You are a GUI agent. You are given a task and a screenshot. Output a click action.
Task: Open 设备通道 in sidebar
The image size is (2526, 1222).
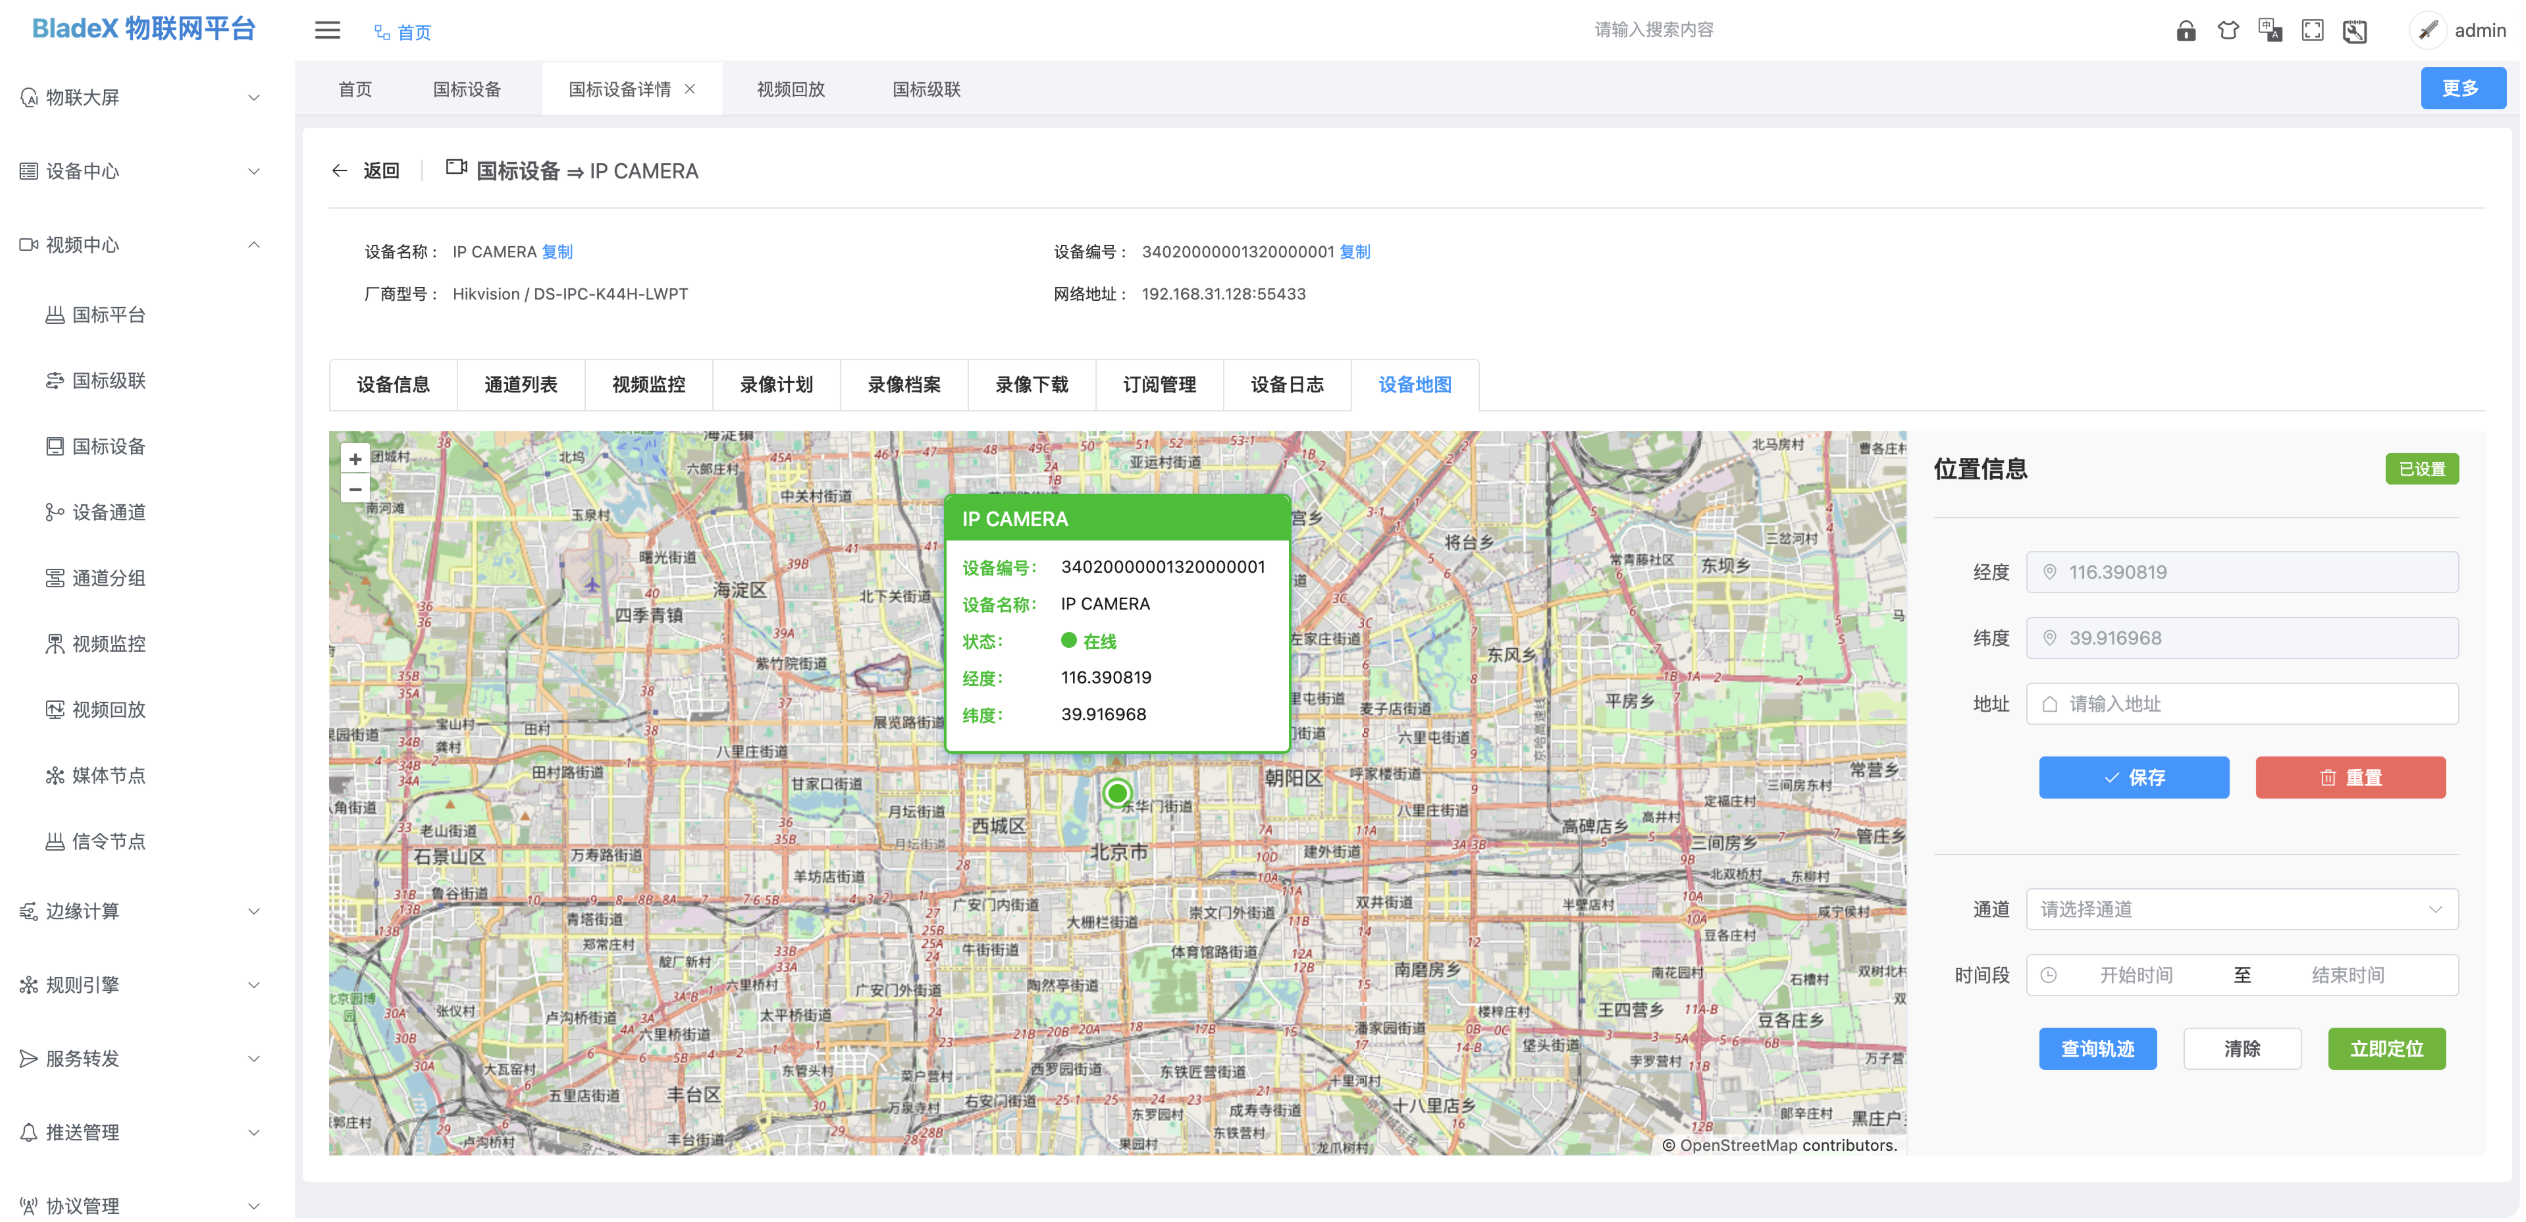point(109,513)
